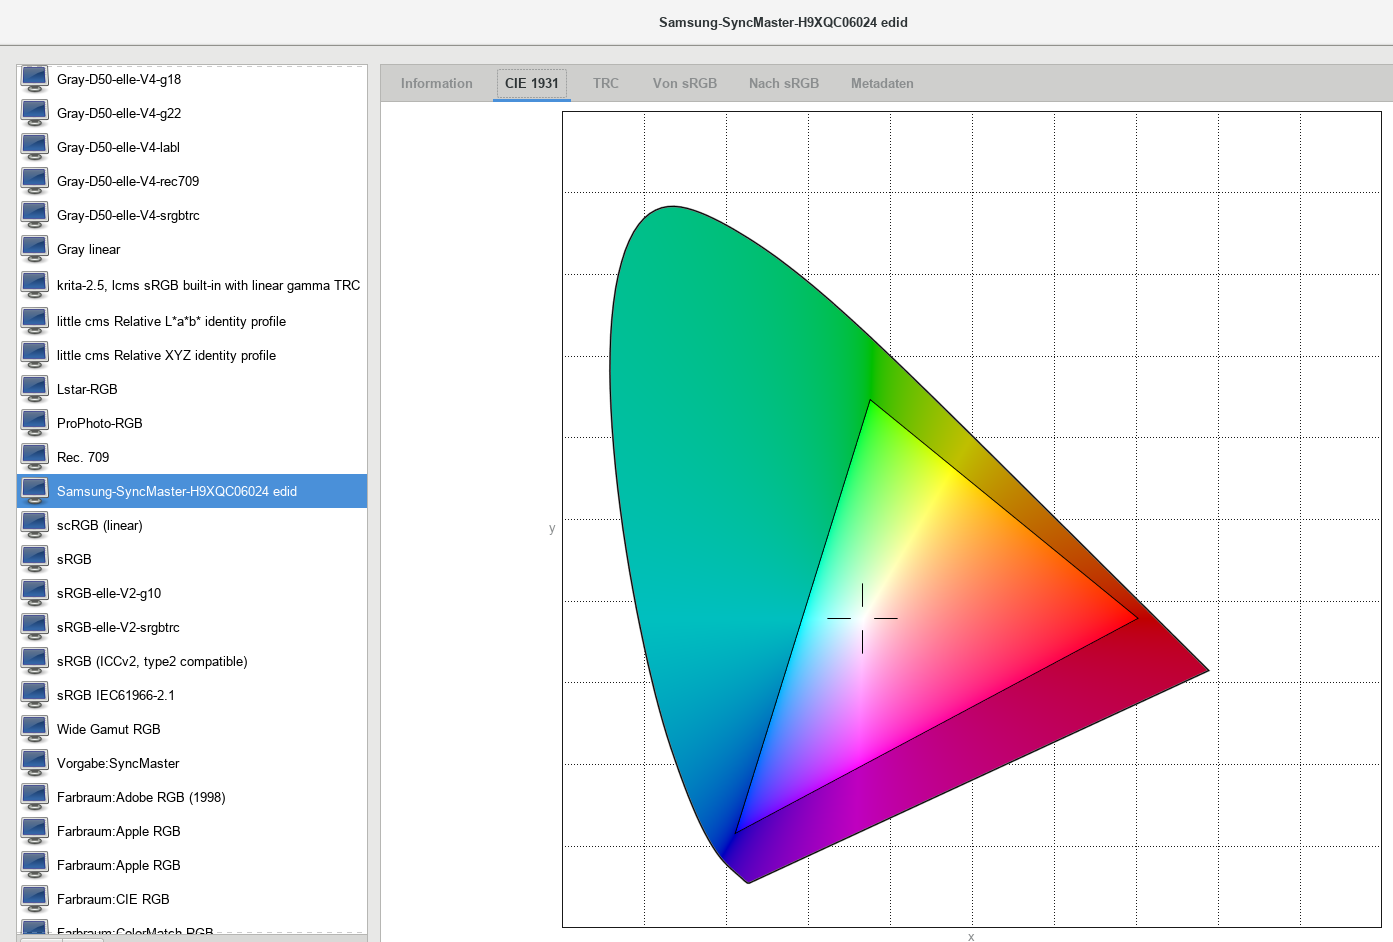
Task: Switch to the CIE 1931 tab
Action: pos(532,84)
